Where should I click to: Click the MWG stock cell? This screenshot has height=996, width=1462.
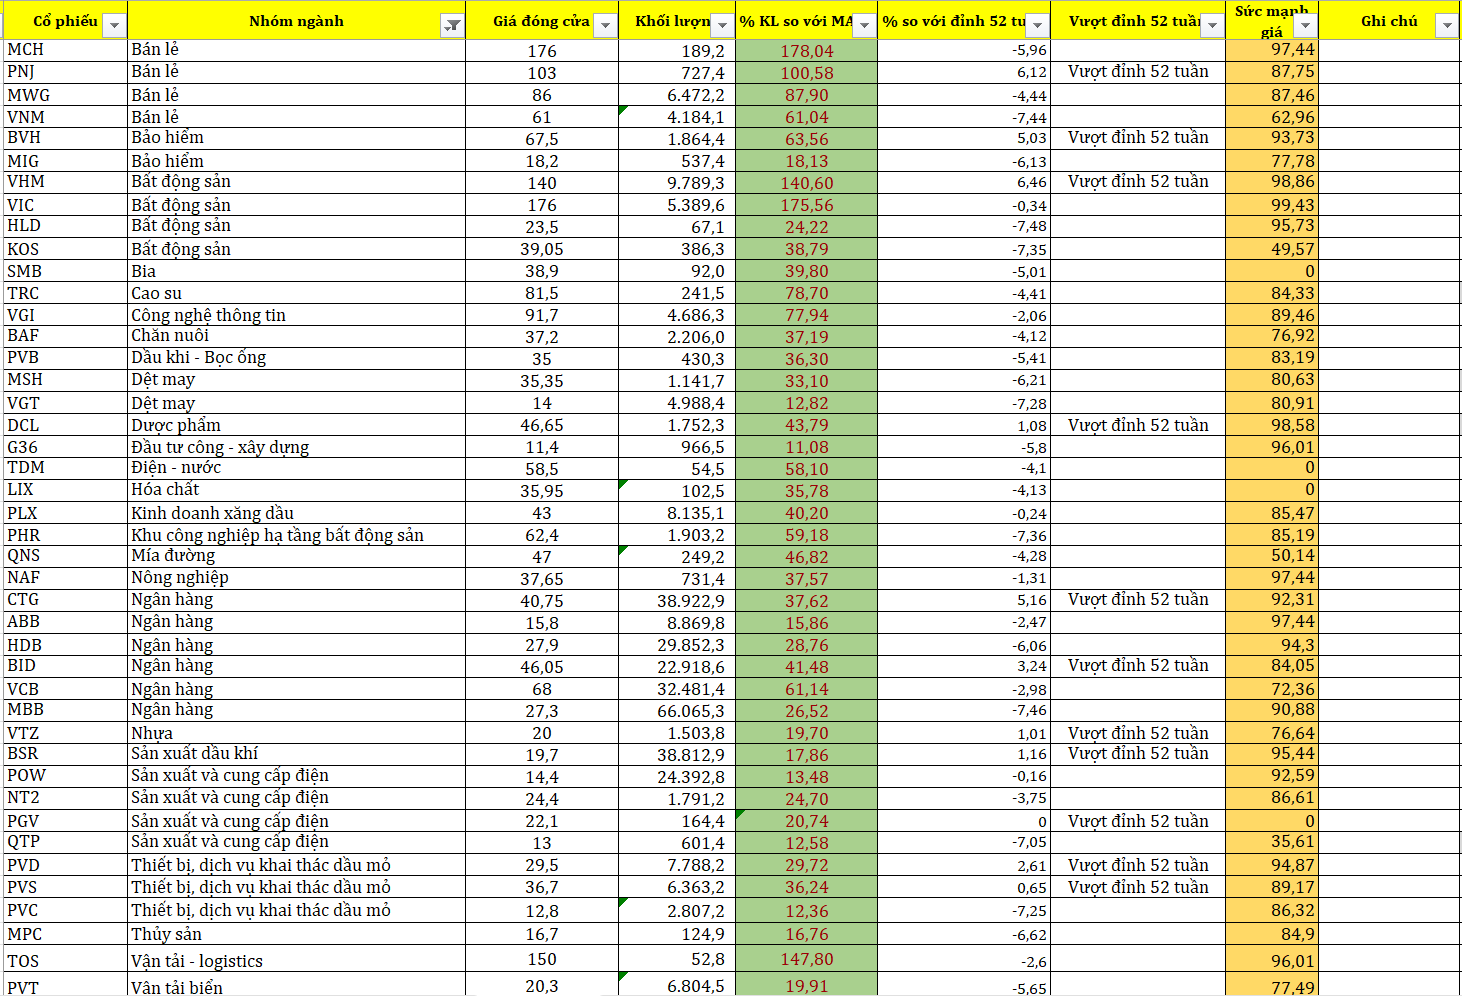(65, 95)
